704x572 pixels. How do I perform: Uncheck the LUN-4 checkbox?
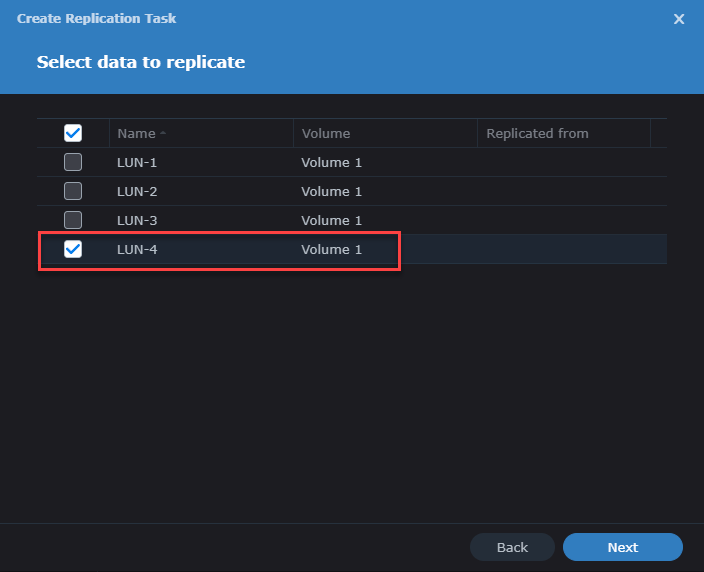click(x=73, y=249)
